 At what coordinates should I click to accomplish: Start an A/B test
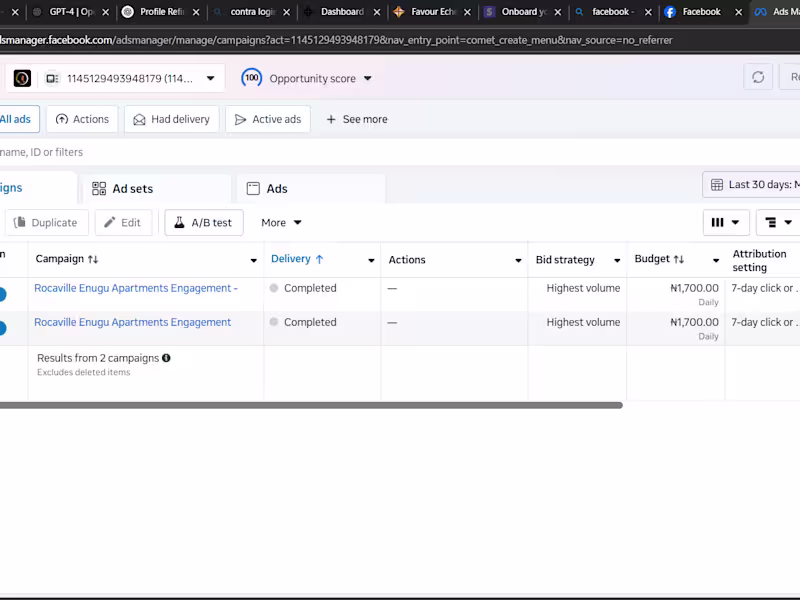[x=204, y=222]
